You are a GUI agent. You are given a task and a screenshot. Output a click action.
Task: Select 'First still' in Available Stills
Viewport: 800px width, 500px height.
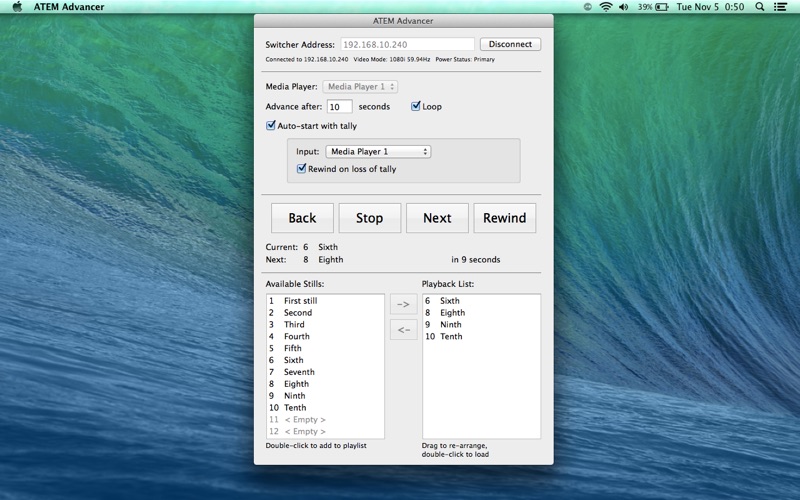(x=325, y=301)
